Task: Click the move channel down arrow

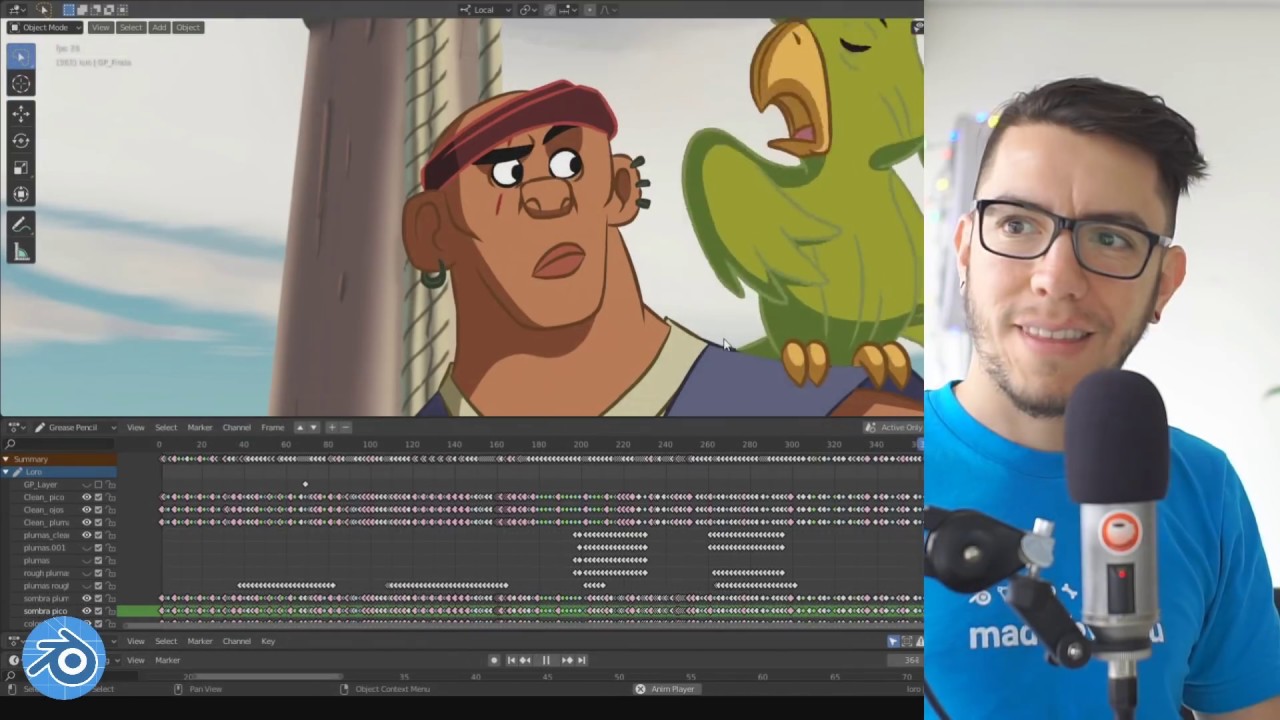Action: click(313, 427)
